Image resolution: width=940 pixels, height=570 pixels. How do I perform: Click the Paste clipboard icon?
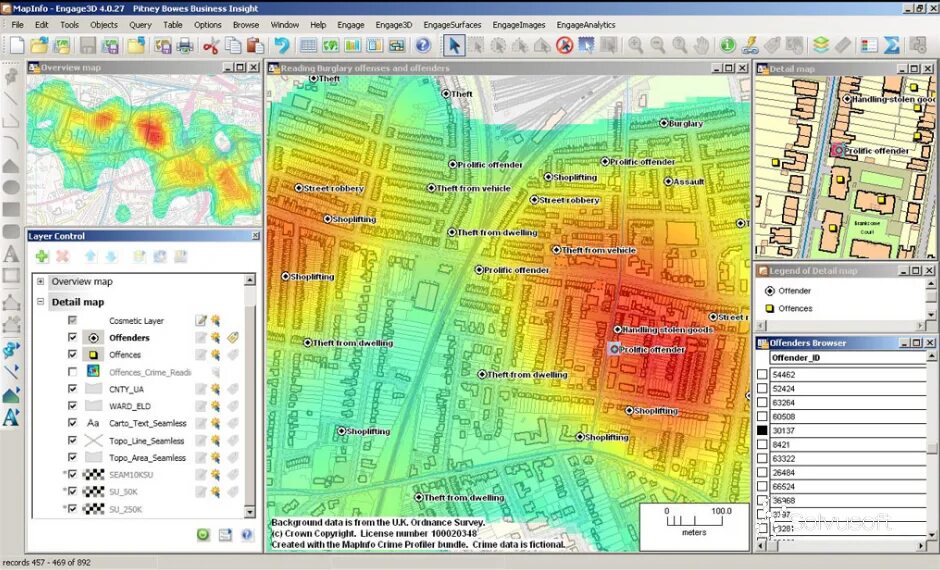(255, 46)
